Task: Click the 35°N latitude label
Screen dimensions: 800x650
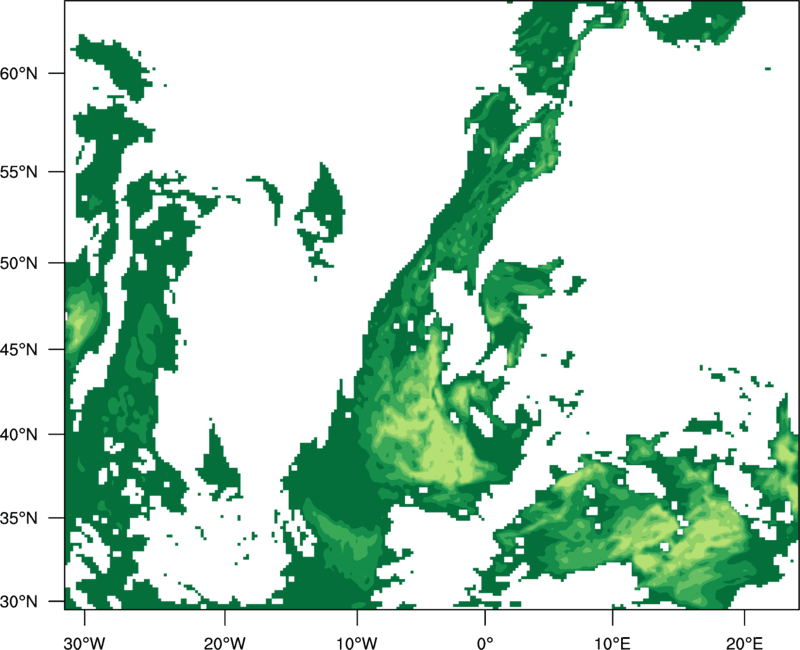Action: coord(19,518)
